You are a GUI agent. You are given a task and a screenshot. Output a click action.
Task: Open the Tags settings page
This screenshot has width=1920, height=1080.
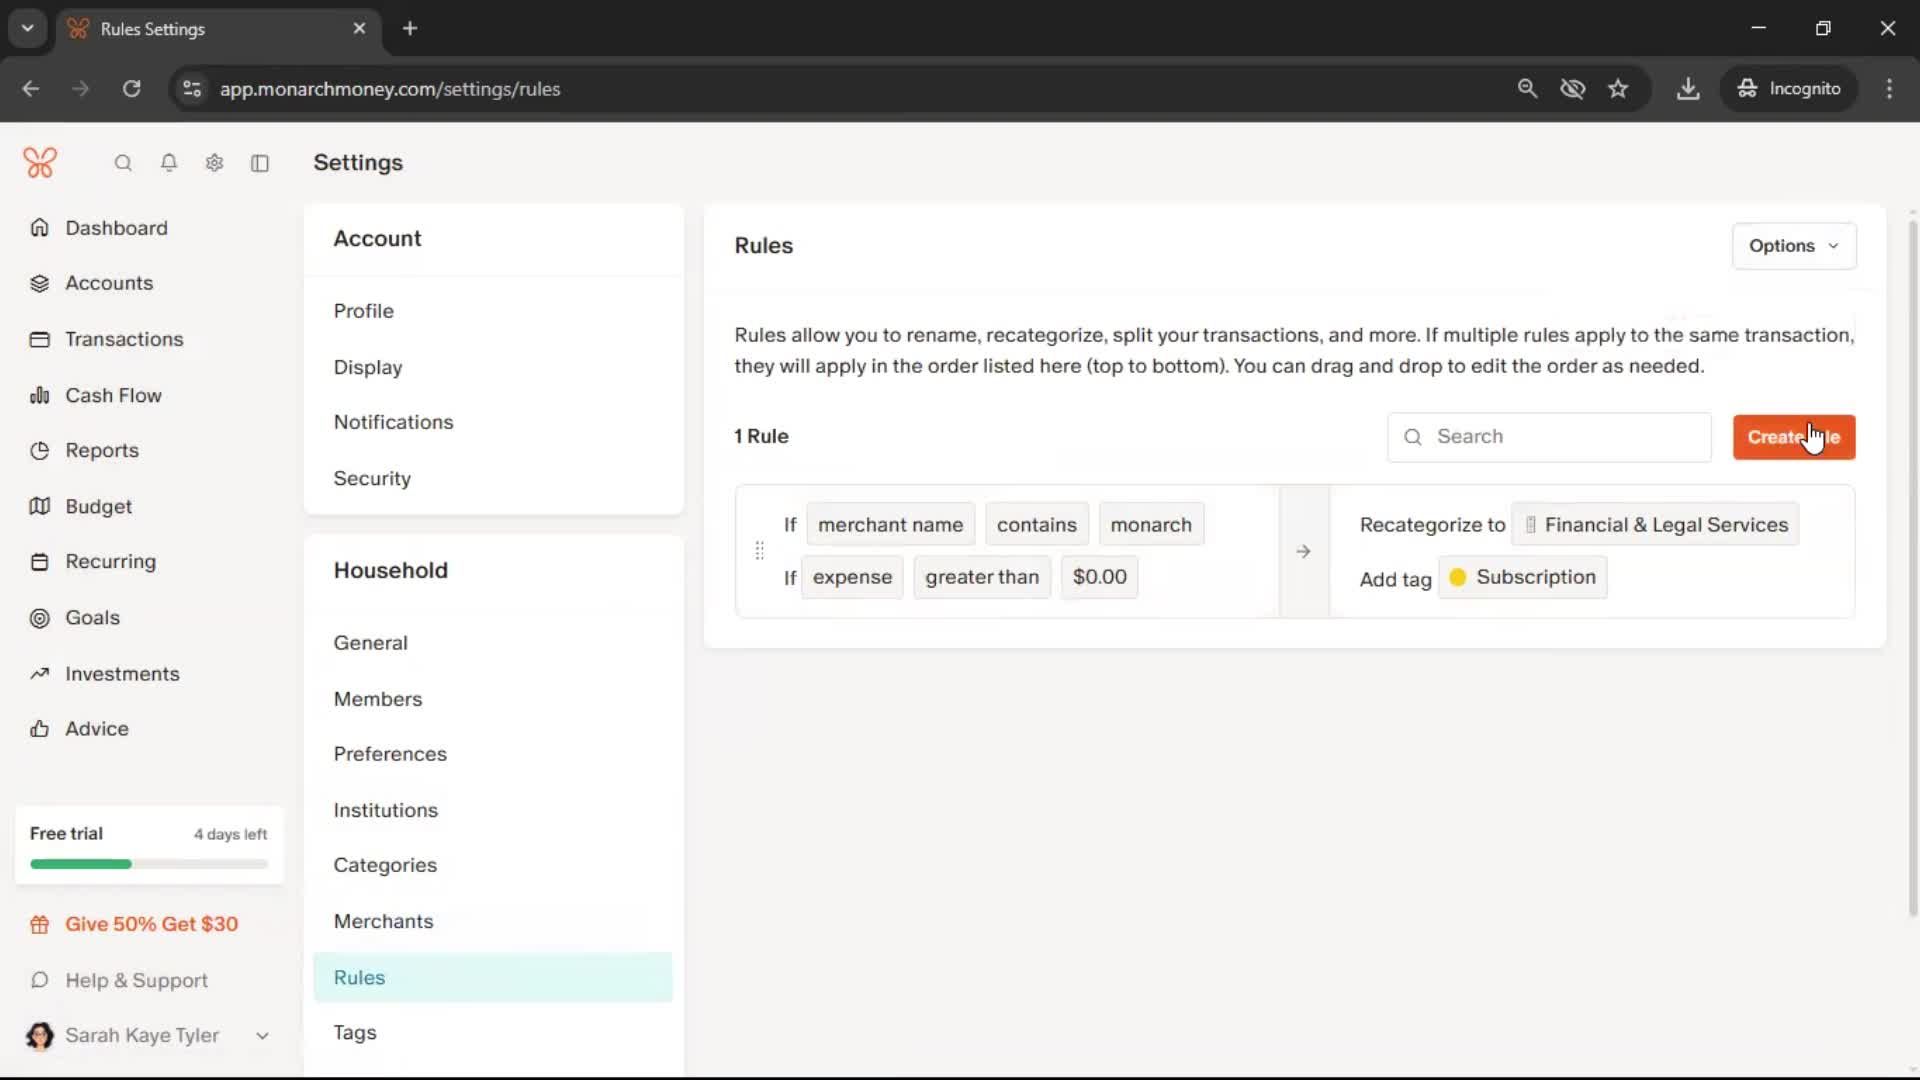[x=355, y=1033]
